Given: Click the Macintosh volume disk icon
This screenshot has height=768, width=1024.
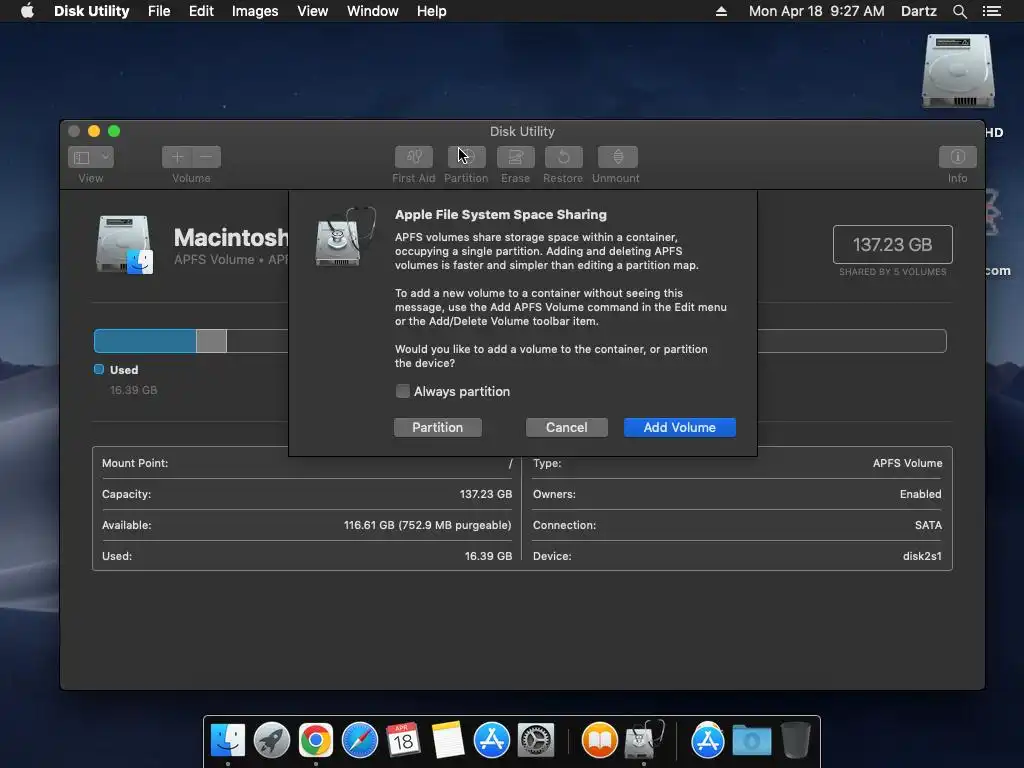Looking at the screenshot, I should pyautogui.click(x=124, y=244).
